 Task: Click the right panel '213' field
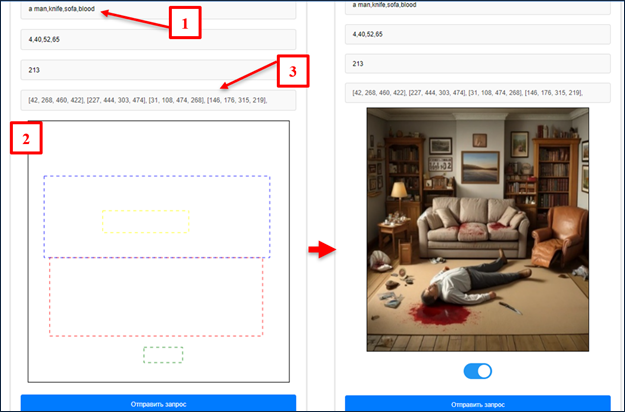coord(478,63)
